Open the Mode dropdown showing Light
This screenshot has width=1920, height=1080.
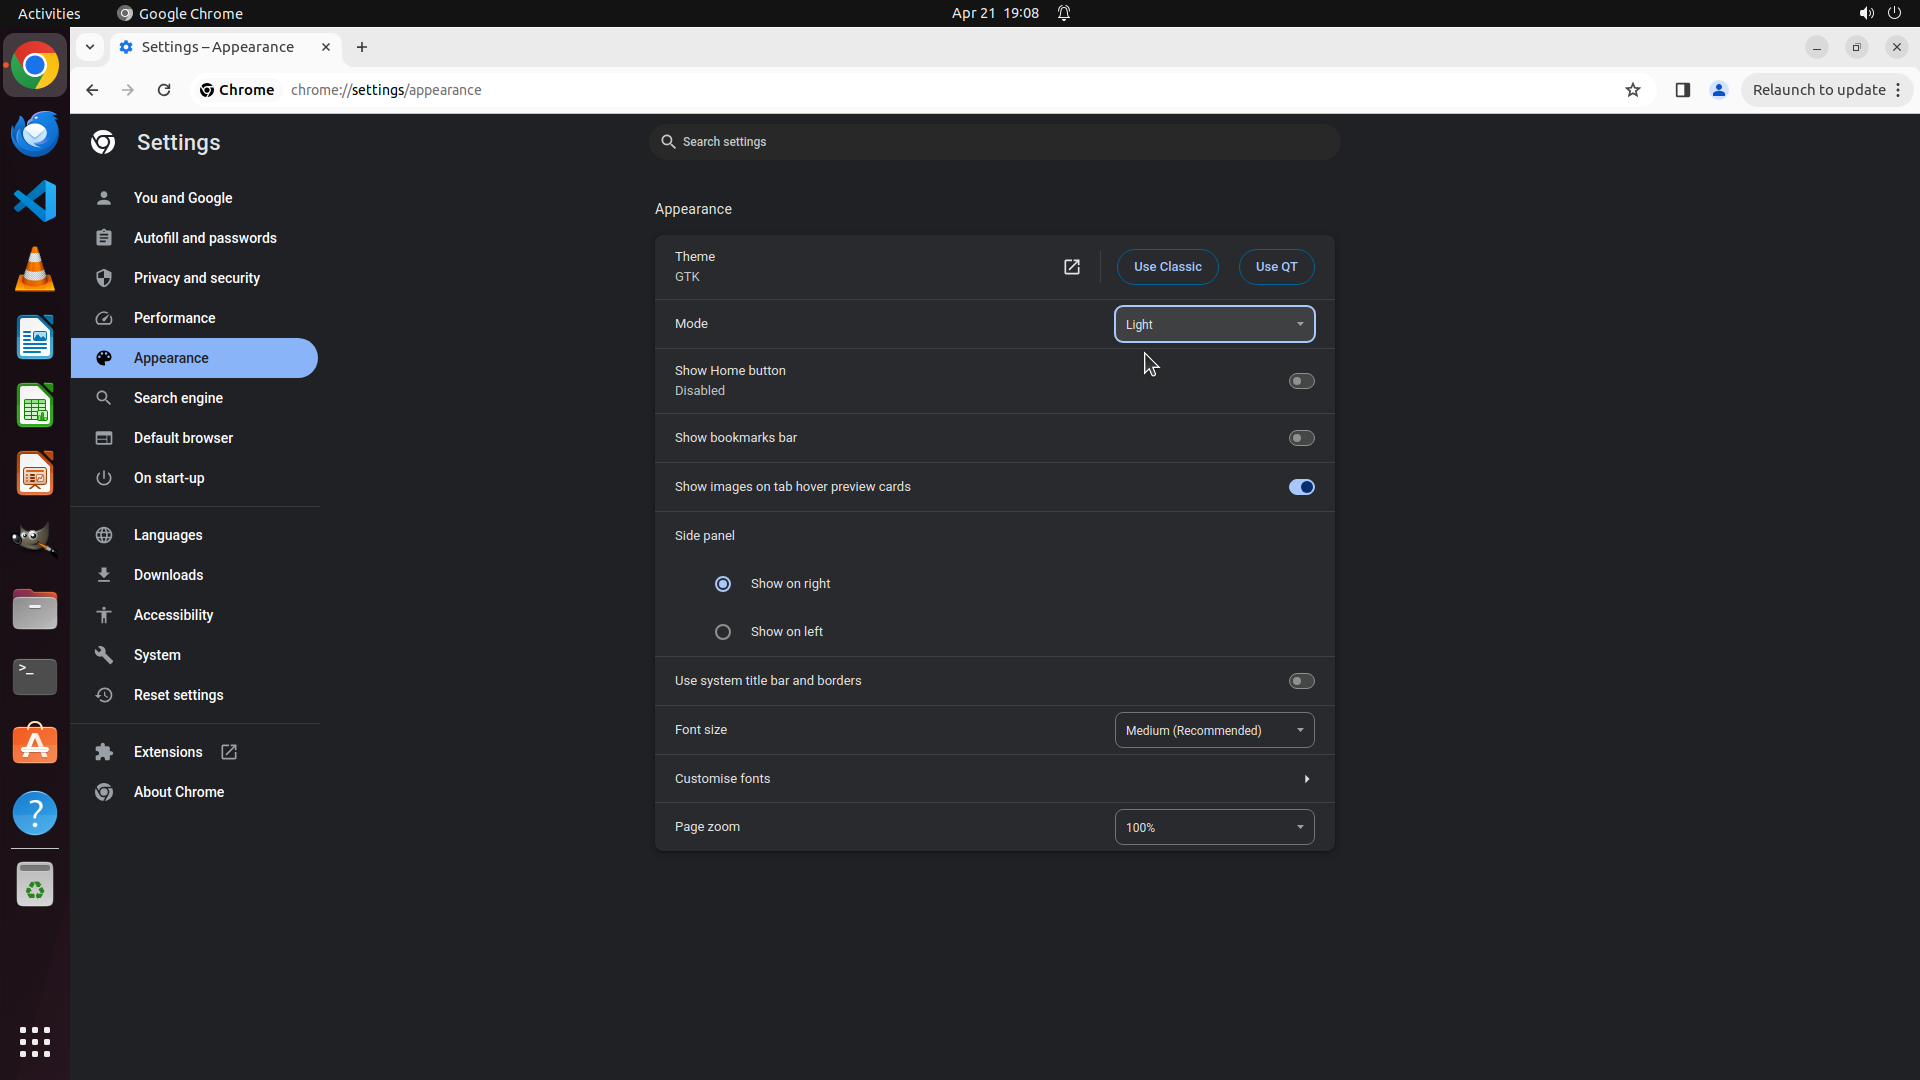[x=1214, y=324]
